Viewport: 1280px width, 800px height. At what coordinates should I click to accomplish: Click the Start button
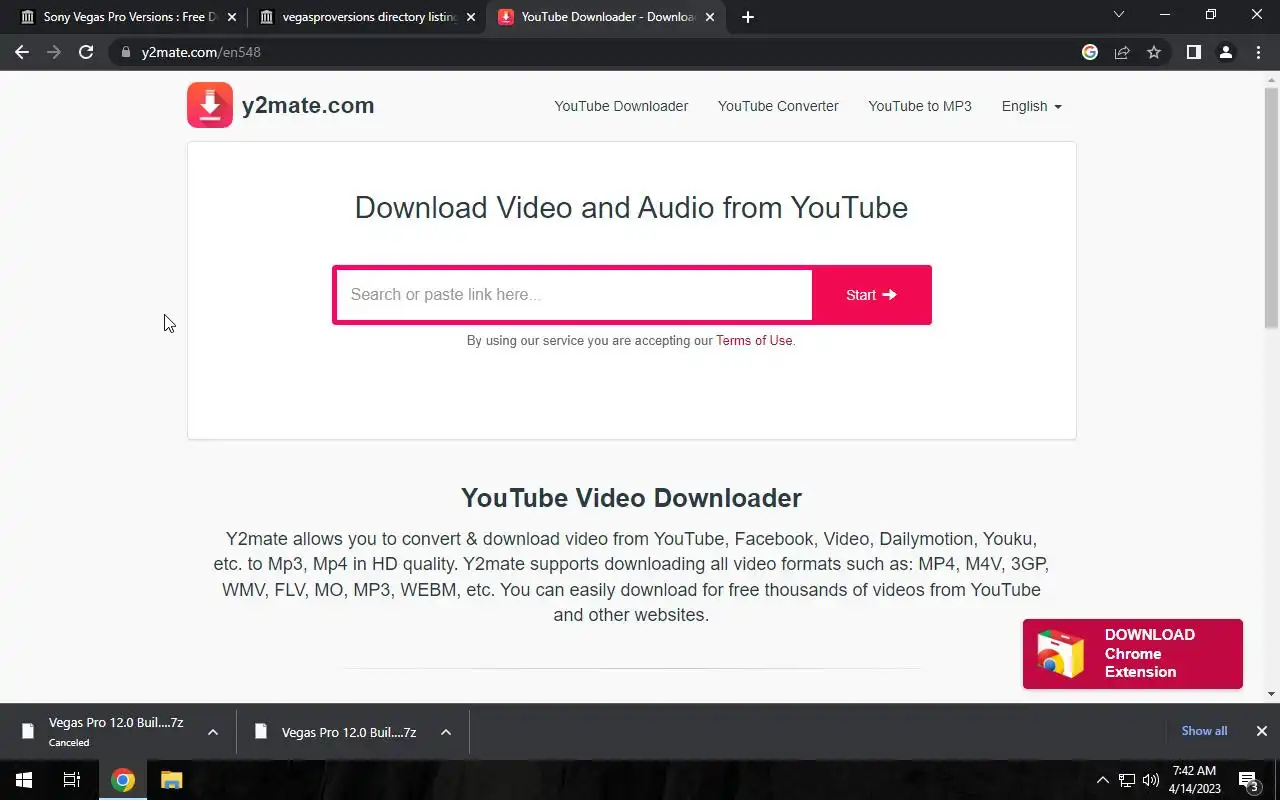(871, 295)
